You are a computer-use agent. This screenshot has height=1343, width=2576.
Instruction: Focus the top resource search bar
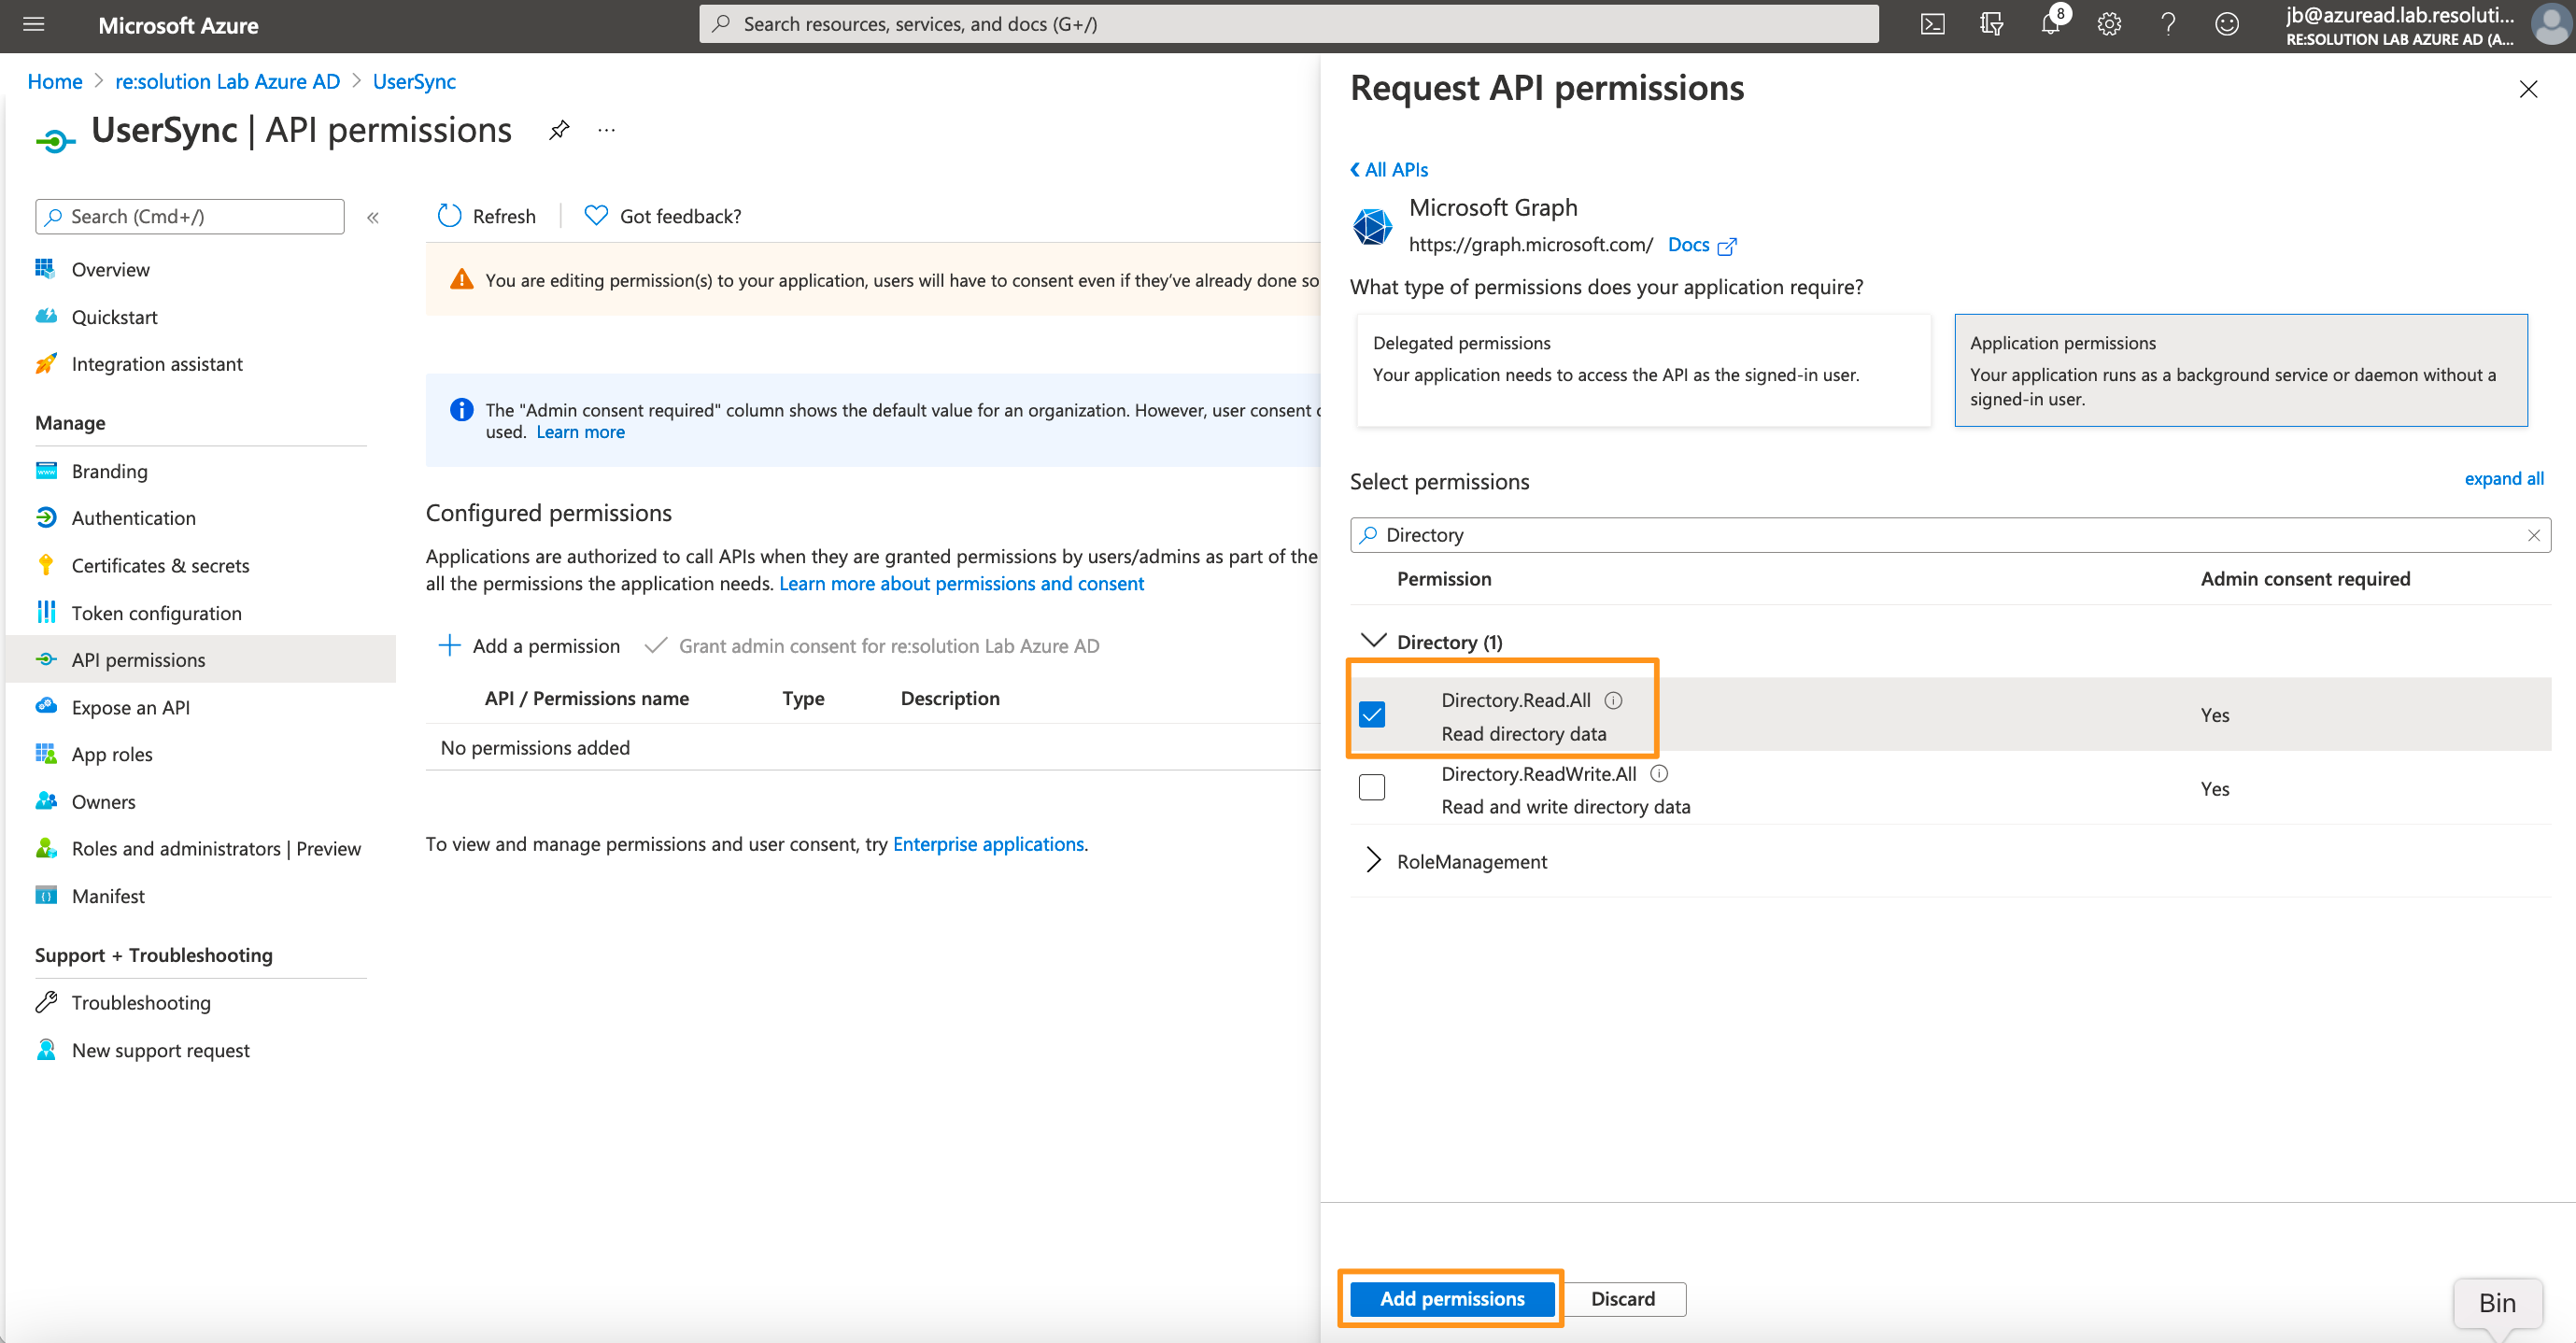pos(1289,24)
